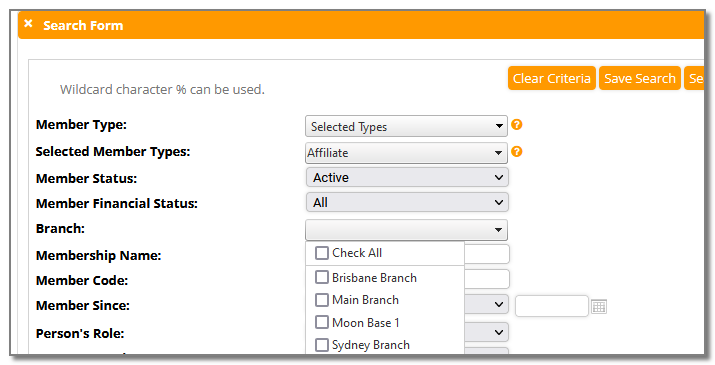The image size is (715, 365).
Task: Click the 'Member Financial Status:' label
Action: pos(117,203)
